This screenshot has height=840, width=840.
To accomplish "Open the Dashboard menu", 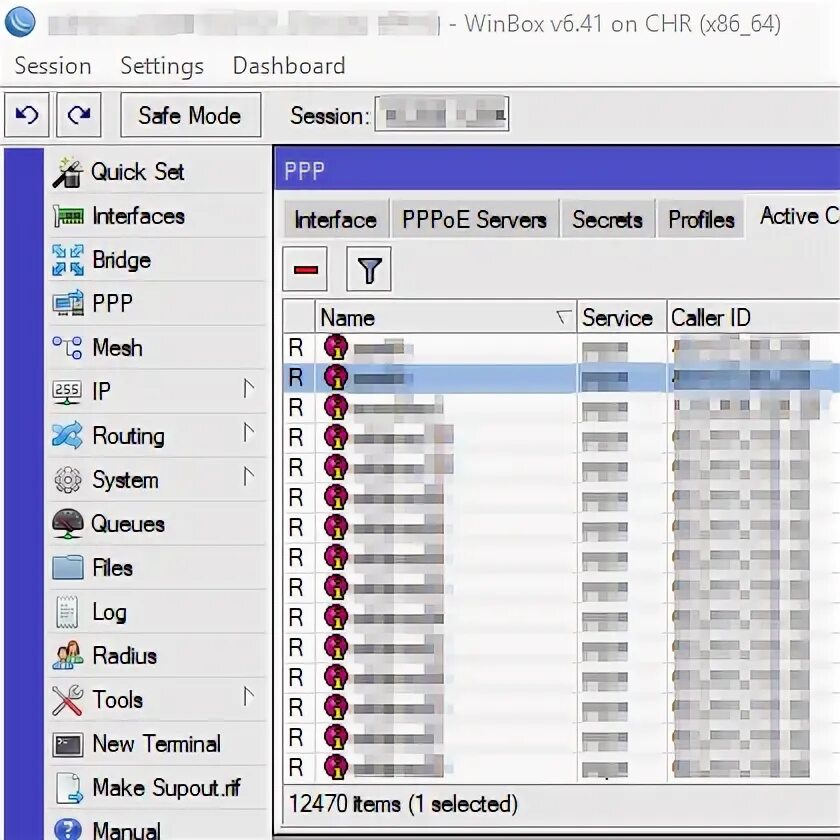I will click(289, 66).
